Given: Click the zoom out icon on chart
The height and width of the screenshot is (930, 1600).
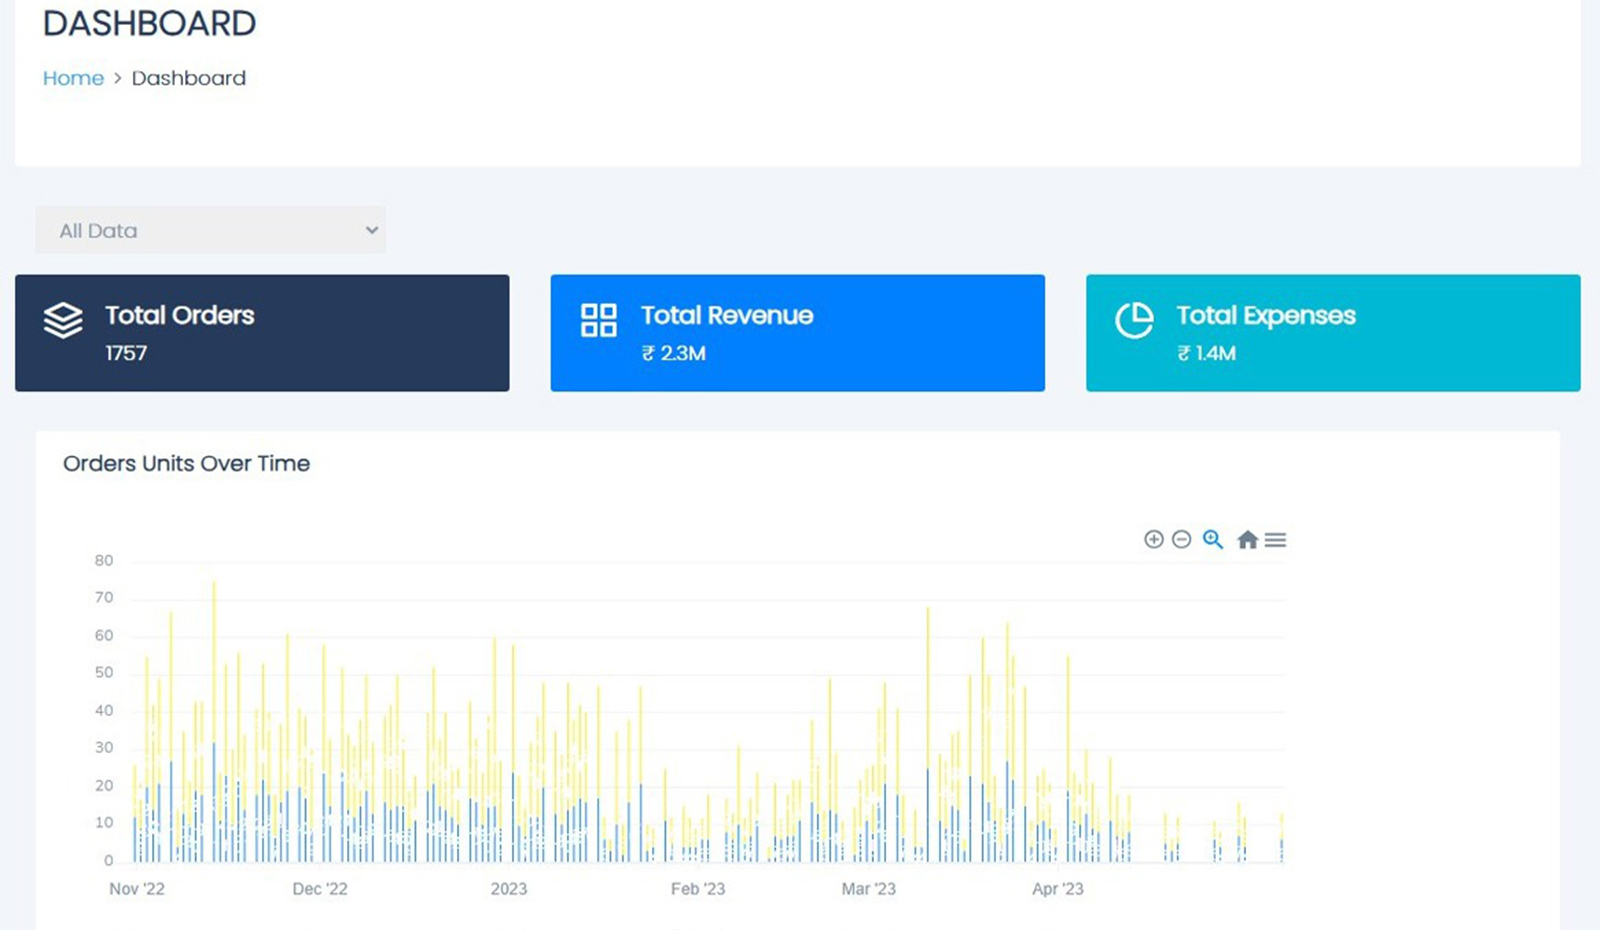Looking at the screenshot, I should coord(1181,540).
